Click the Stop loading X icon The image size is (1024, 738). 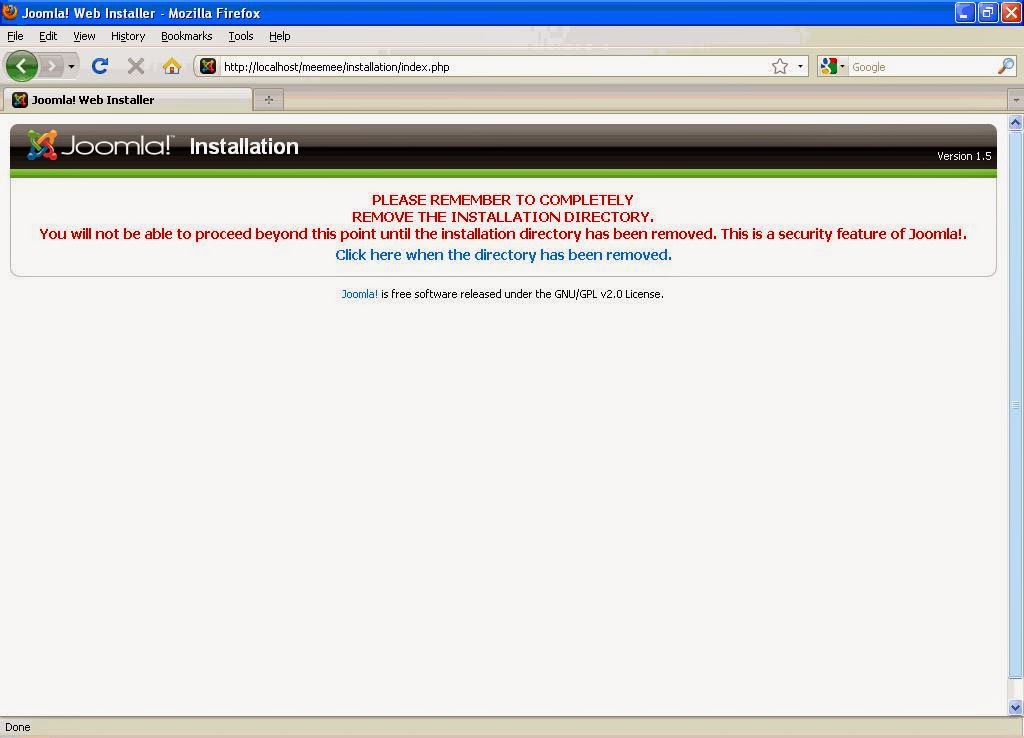point(136,66)
